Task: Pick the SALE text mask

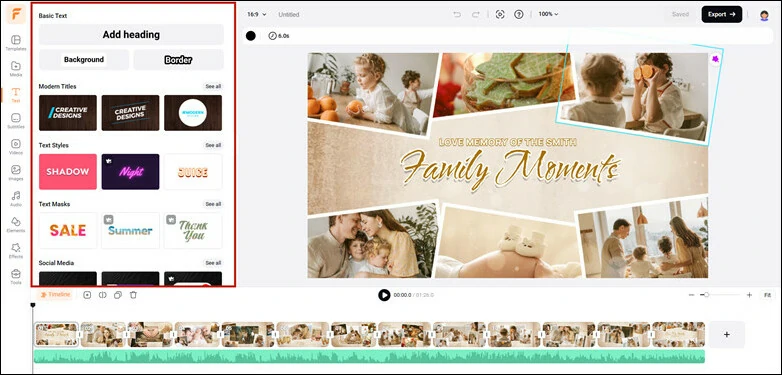Action: pos(68,230)
